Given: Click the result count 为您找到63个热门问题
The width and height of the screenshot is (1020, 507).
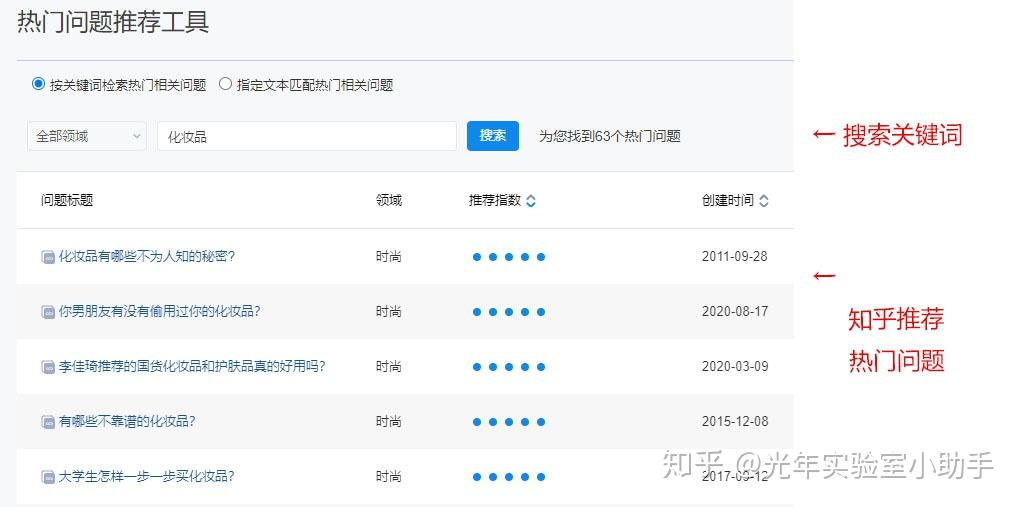Looking at the screenshot, I should click(610, 136).
